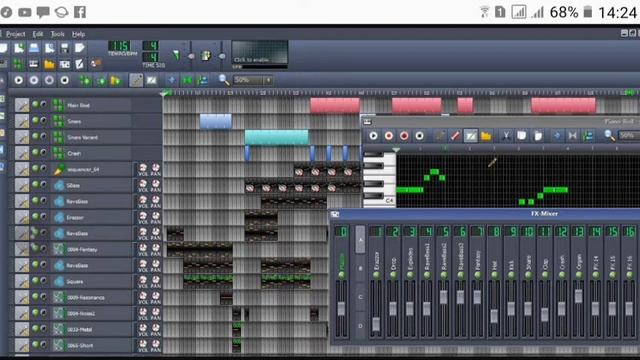Open the Tools menu
The height and width of the screenshot is (360, 640).
coord(58,34)
